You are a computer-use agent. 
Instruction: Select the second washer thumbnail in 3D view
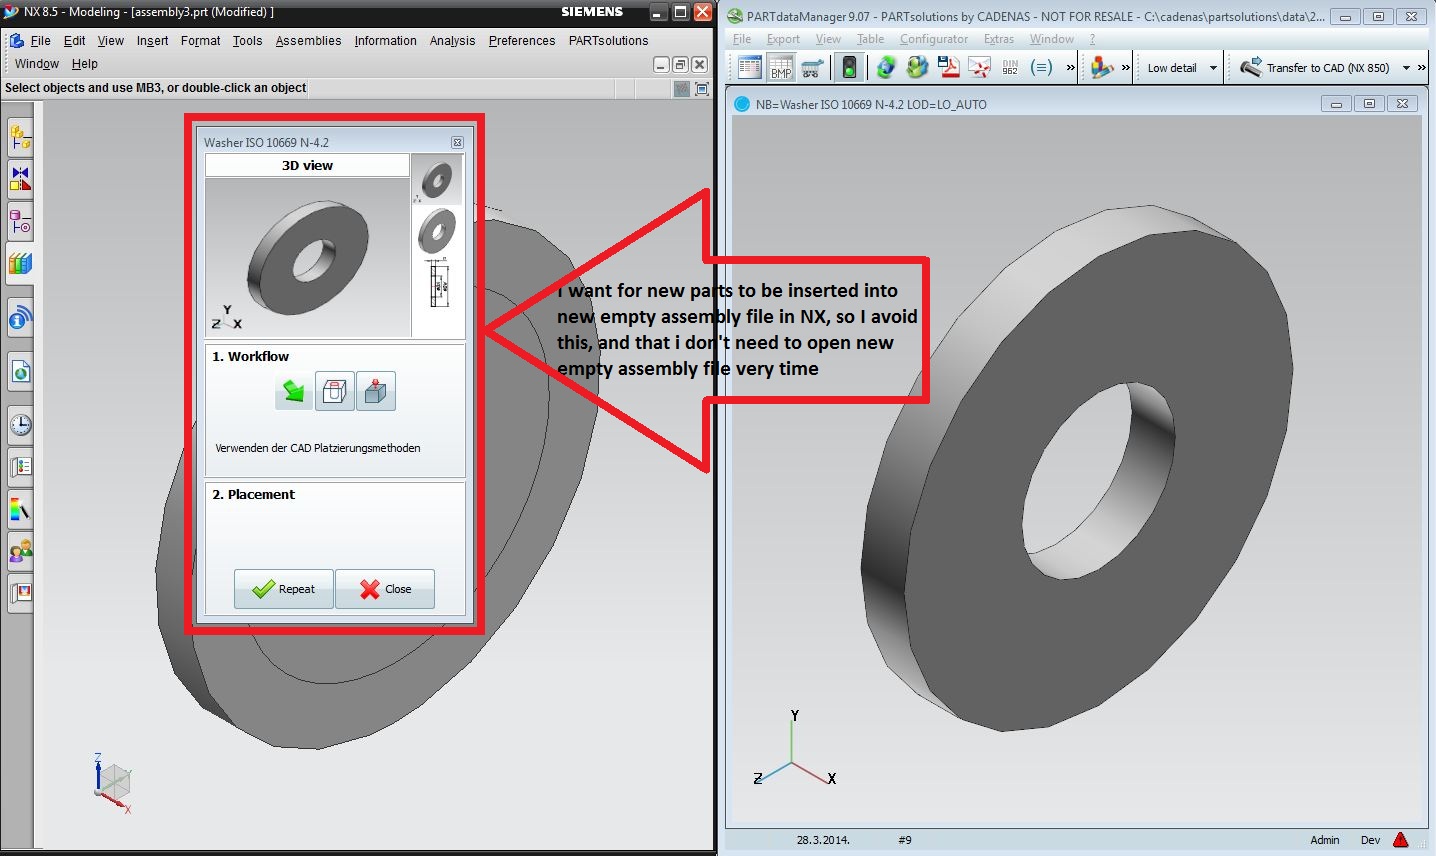click(x=437, y=231)
